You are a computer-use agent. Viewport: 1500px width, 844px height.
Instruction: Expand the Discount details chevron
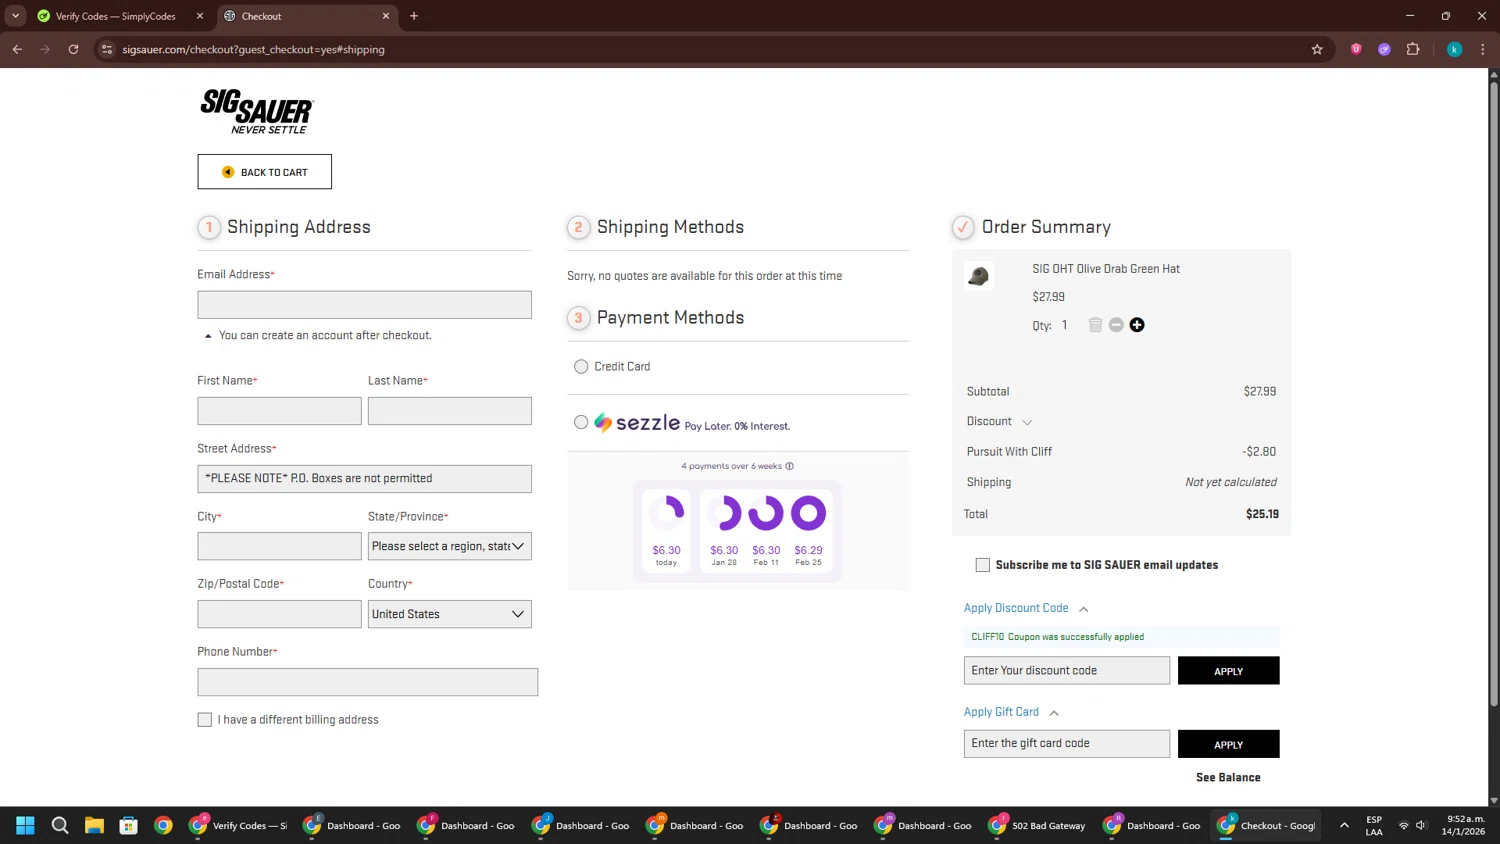coord(1027,423)
